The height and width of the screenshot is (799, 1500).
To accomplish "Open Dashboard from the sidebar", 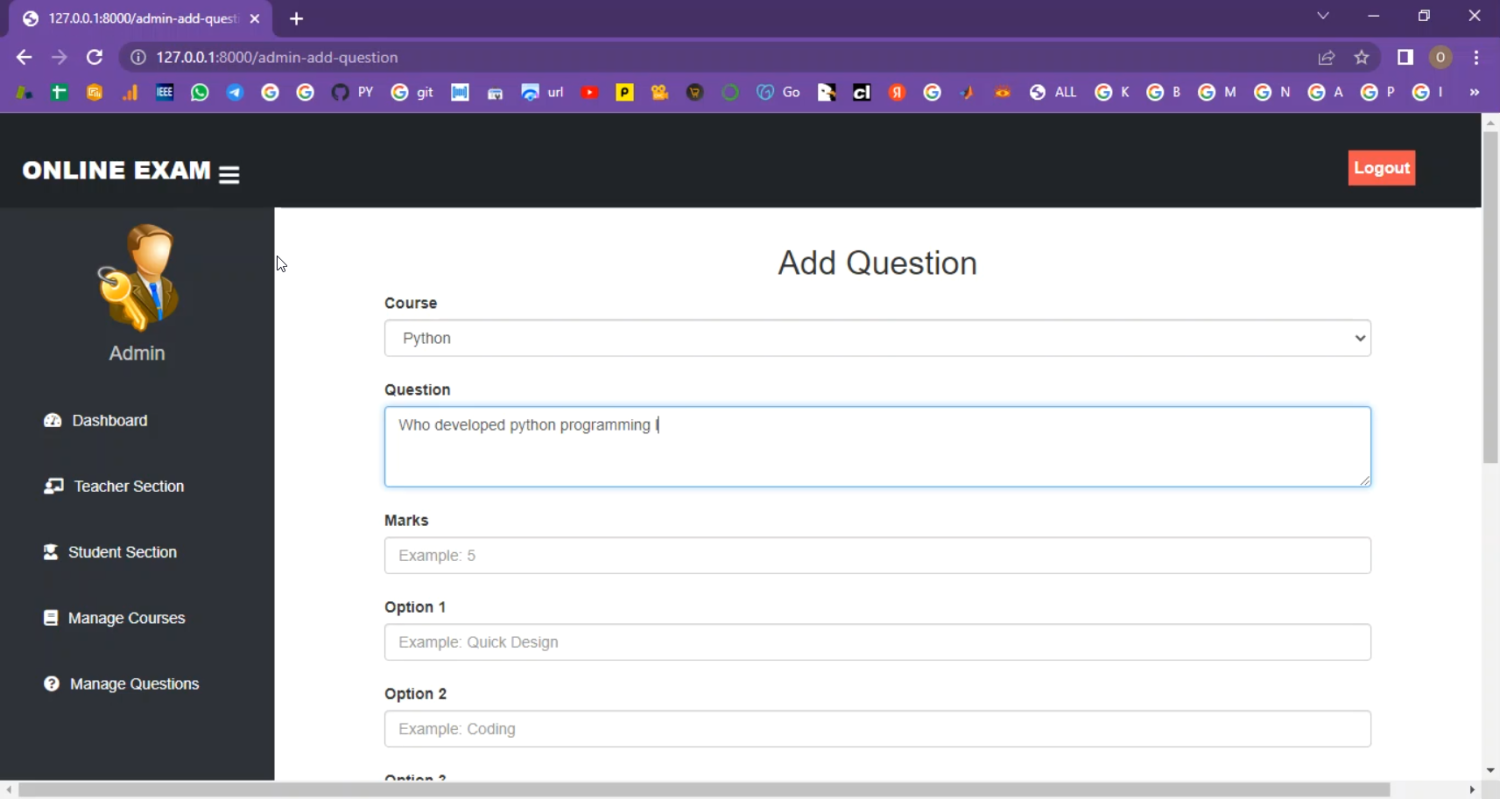I will pyautogui.click(x=95, y=421).
